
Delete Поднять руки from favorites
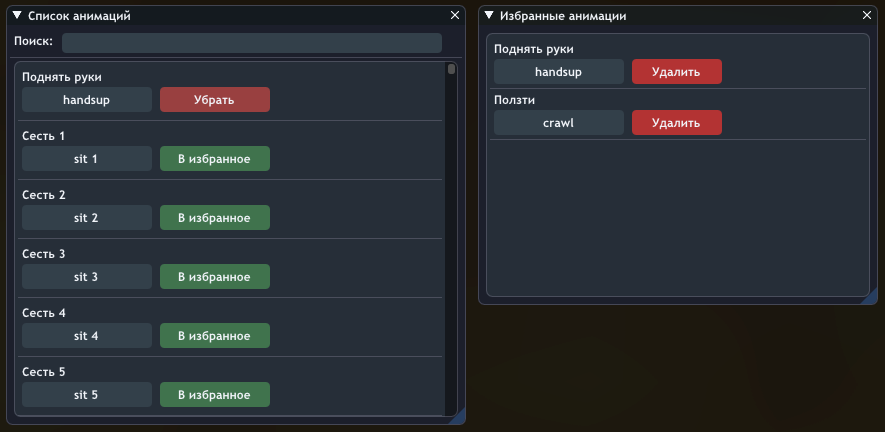point(677,72)
